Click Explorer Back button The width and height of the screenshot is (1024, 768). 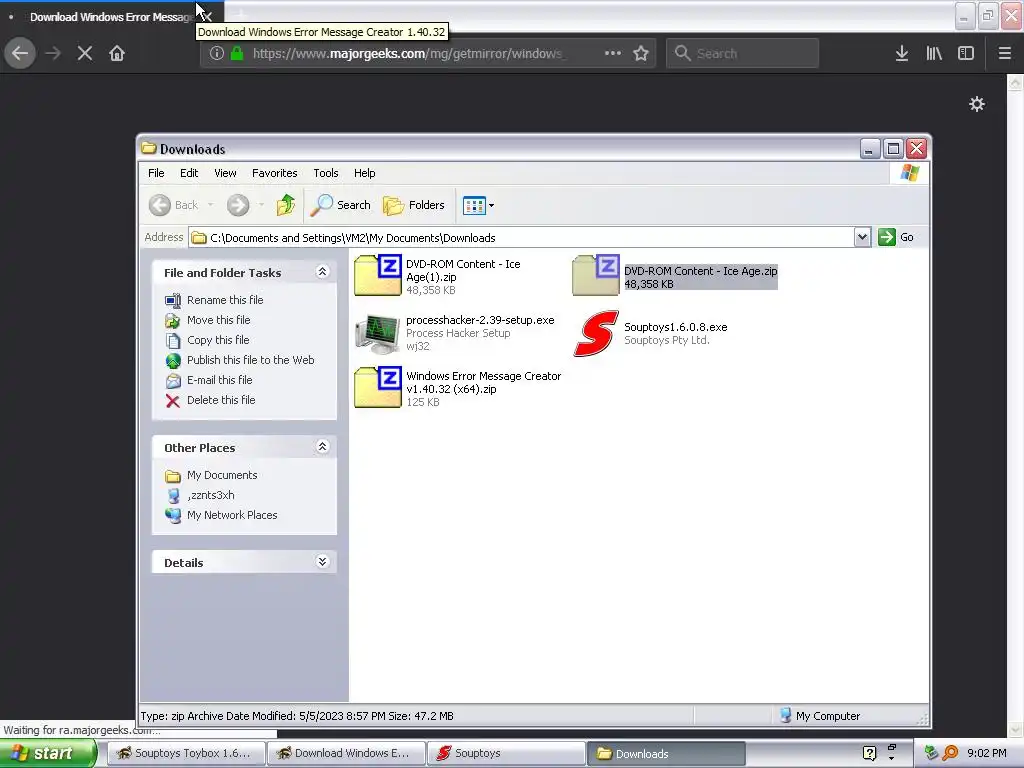tap(173, 205)
